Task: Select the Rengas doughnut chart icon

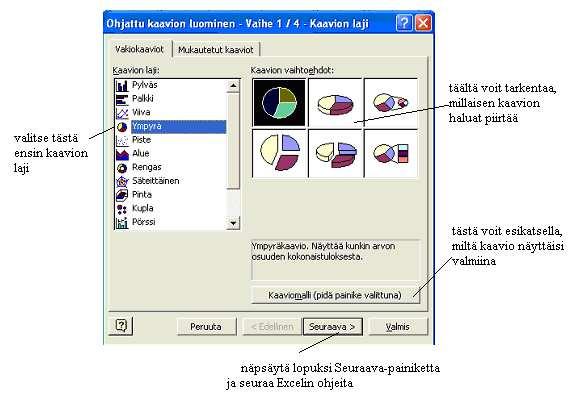Action: 122,168
